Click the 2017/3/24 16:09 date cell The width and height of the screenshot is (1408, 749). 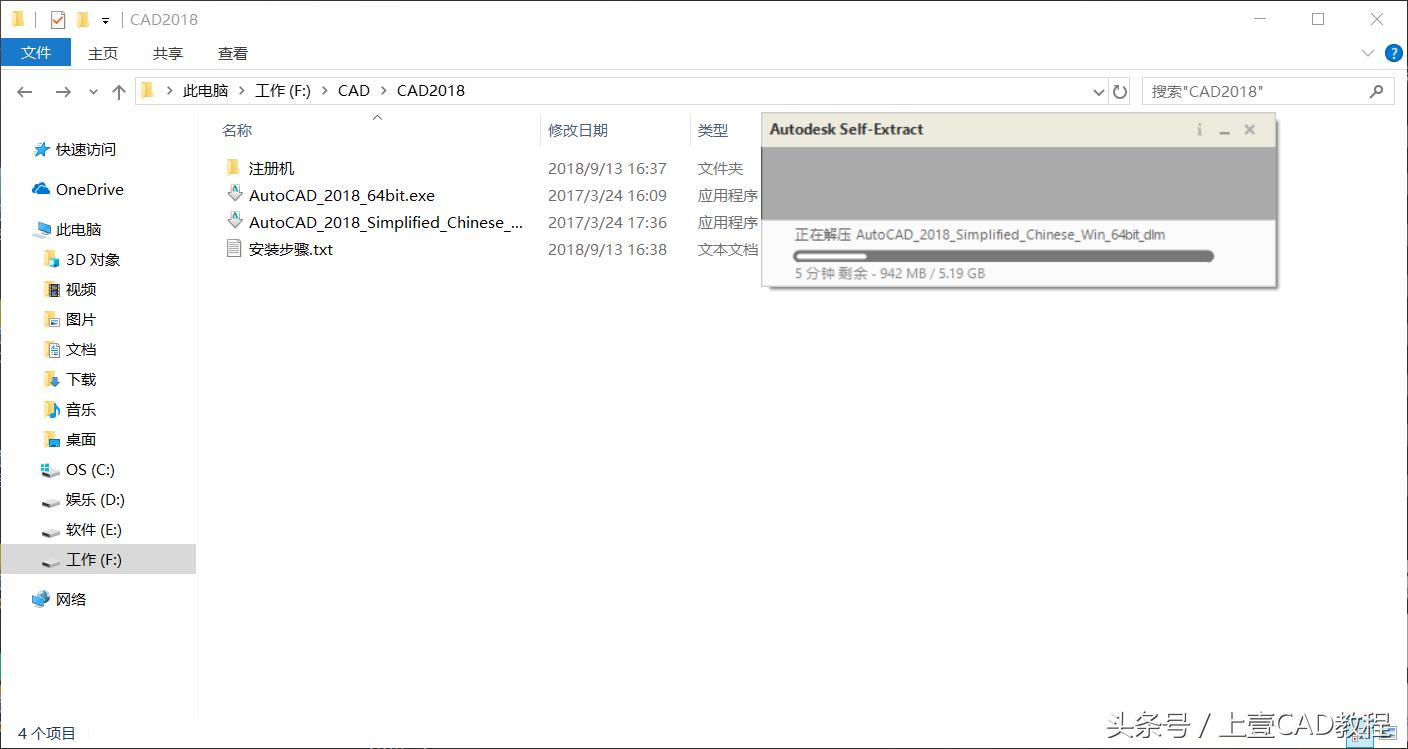coord(607,195)
